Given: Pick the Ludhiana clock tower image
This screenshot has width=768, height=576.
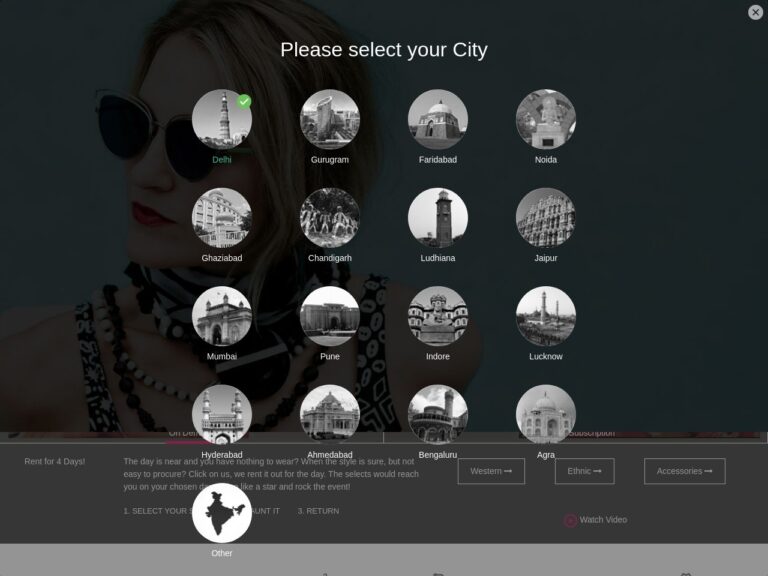Looking at the screenshot, I should tap(438, 217).
